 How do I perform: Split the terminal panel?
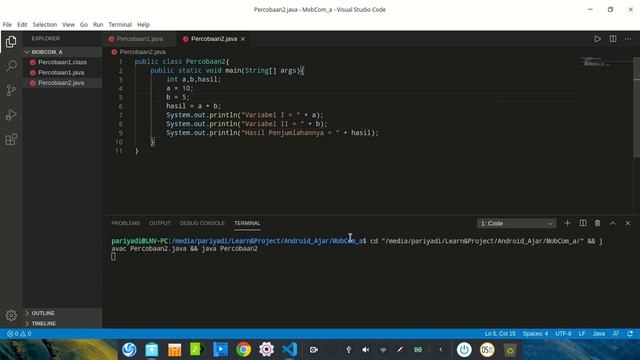582,223
